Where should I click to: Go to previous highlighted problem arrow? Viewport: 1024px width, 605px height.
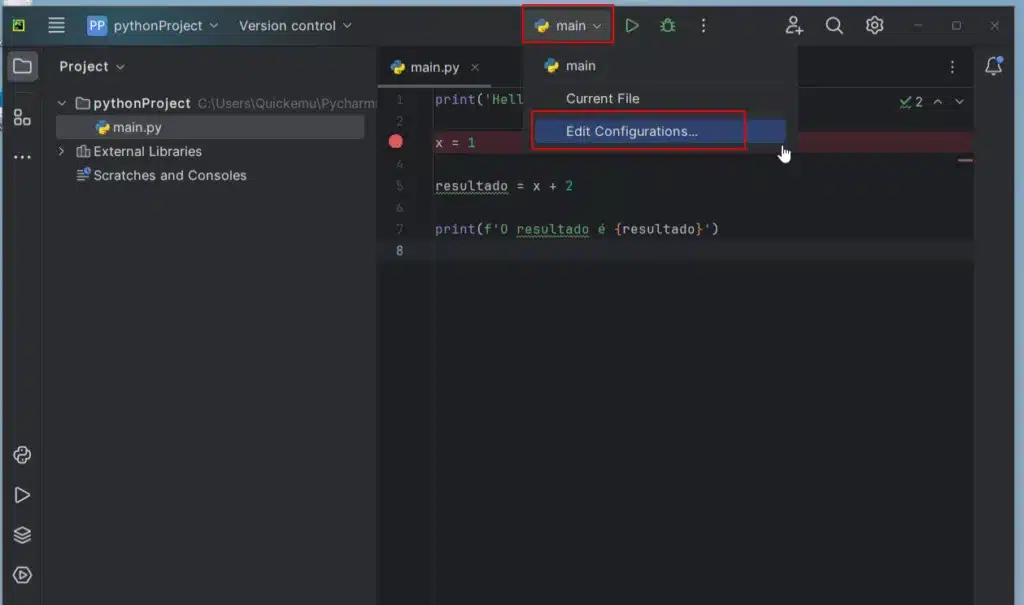click(x=938, y=102)
